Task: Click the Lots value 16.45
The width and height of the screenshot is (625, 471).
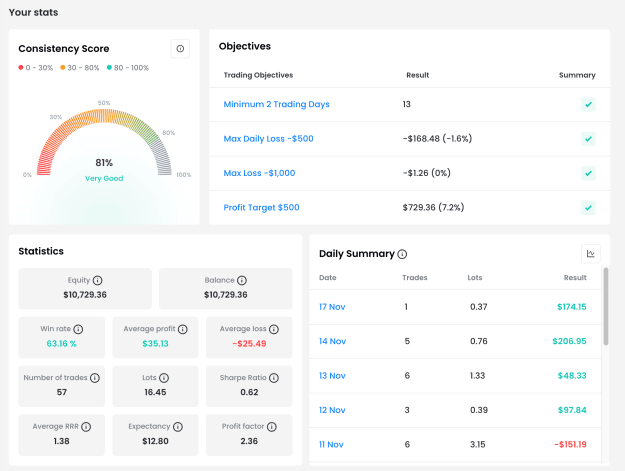Action: [x=155, y=392]
